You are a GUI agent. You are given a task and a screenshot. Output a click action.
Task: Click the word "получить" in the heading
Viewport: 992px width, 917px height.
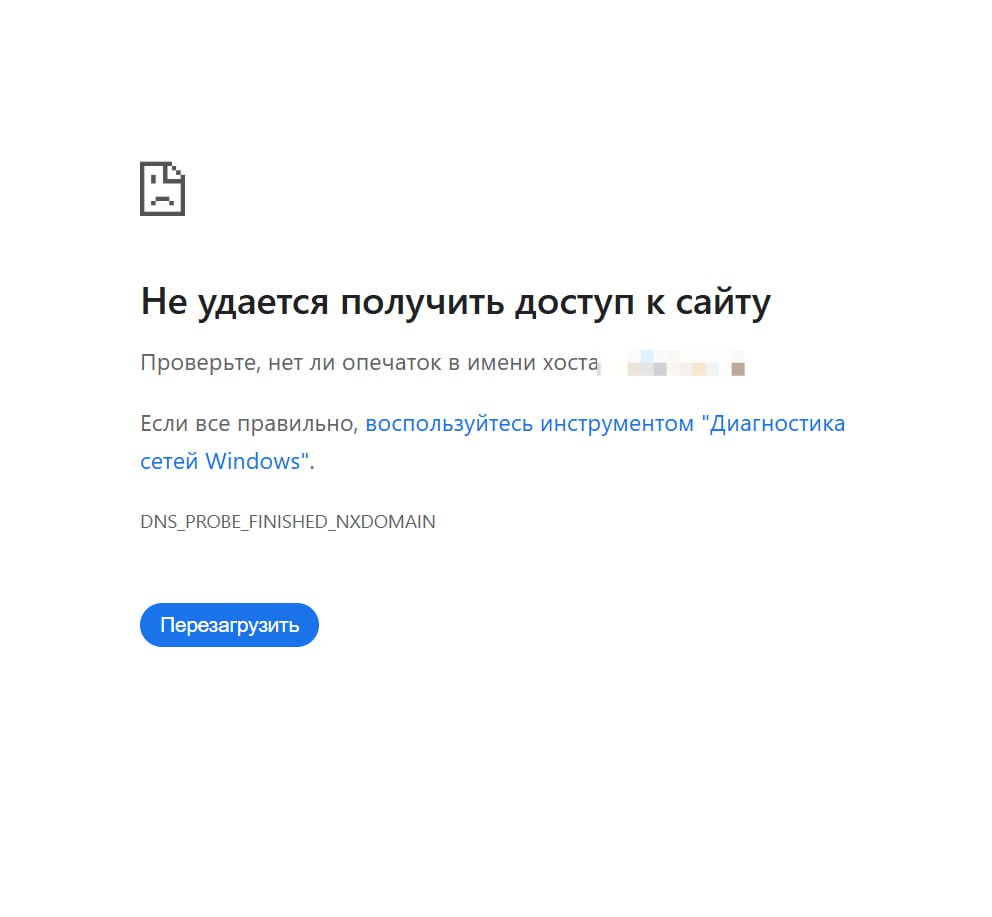(x=422, y=303)
